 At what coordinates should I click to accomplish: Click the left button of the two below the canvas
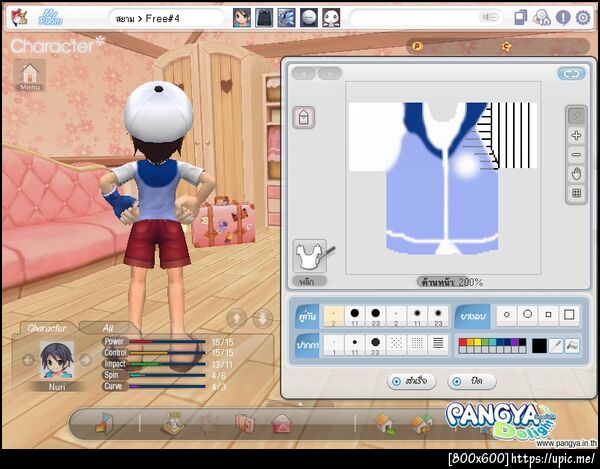coord(412,381)
